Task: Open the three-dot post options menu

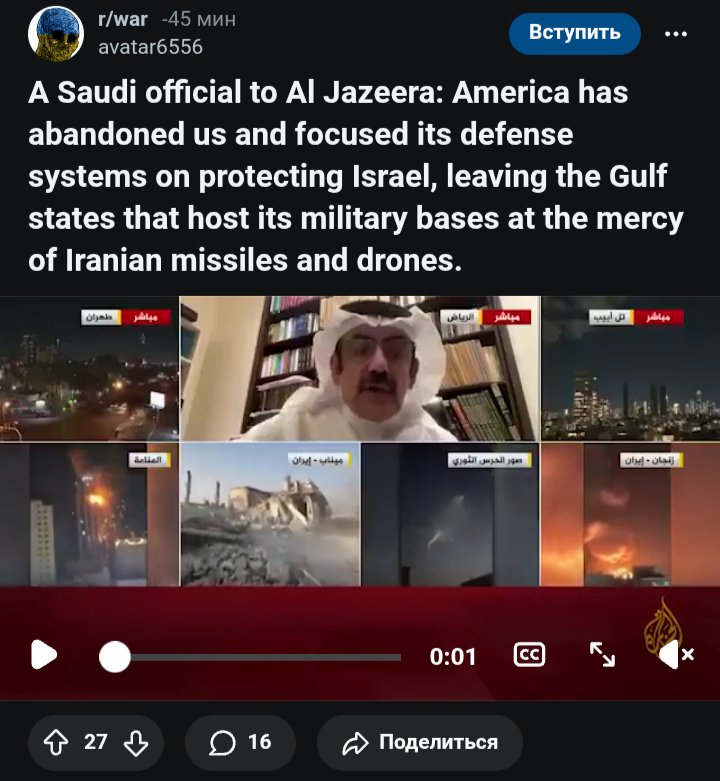Action: [x=676, y=34]
